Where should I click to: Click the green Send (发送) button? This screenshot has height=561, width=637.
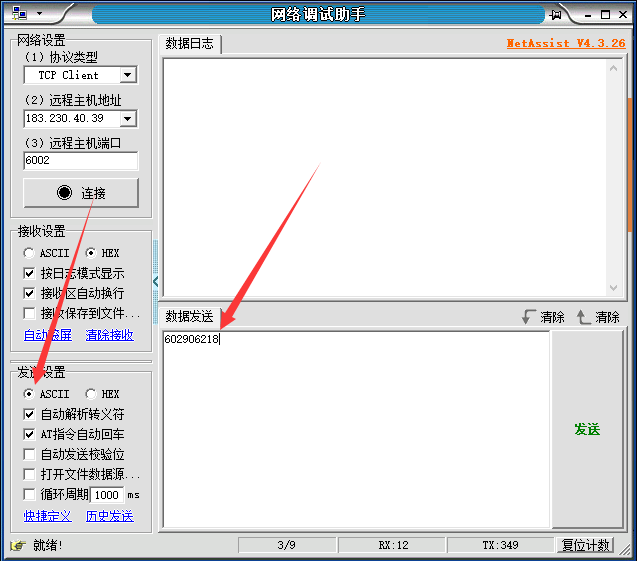587,429
